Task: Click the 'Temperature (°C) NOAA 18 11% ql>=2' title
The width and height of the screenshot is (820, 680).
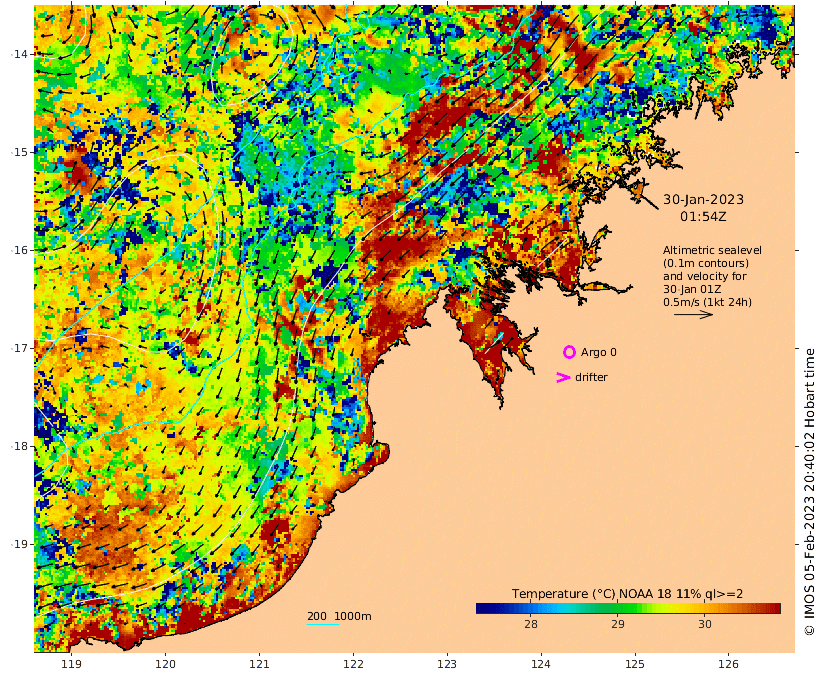Action: click(628, 594)
